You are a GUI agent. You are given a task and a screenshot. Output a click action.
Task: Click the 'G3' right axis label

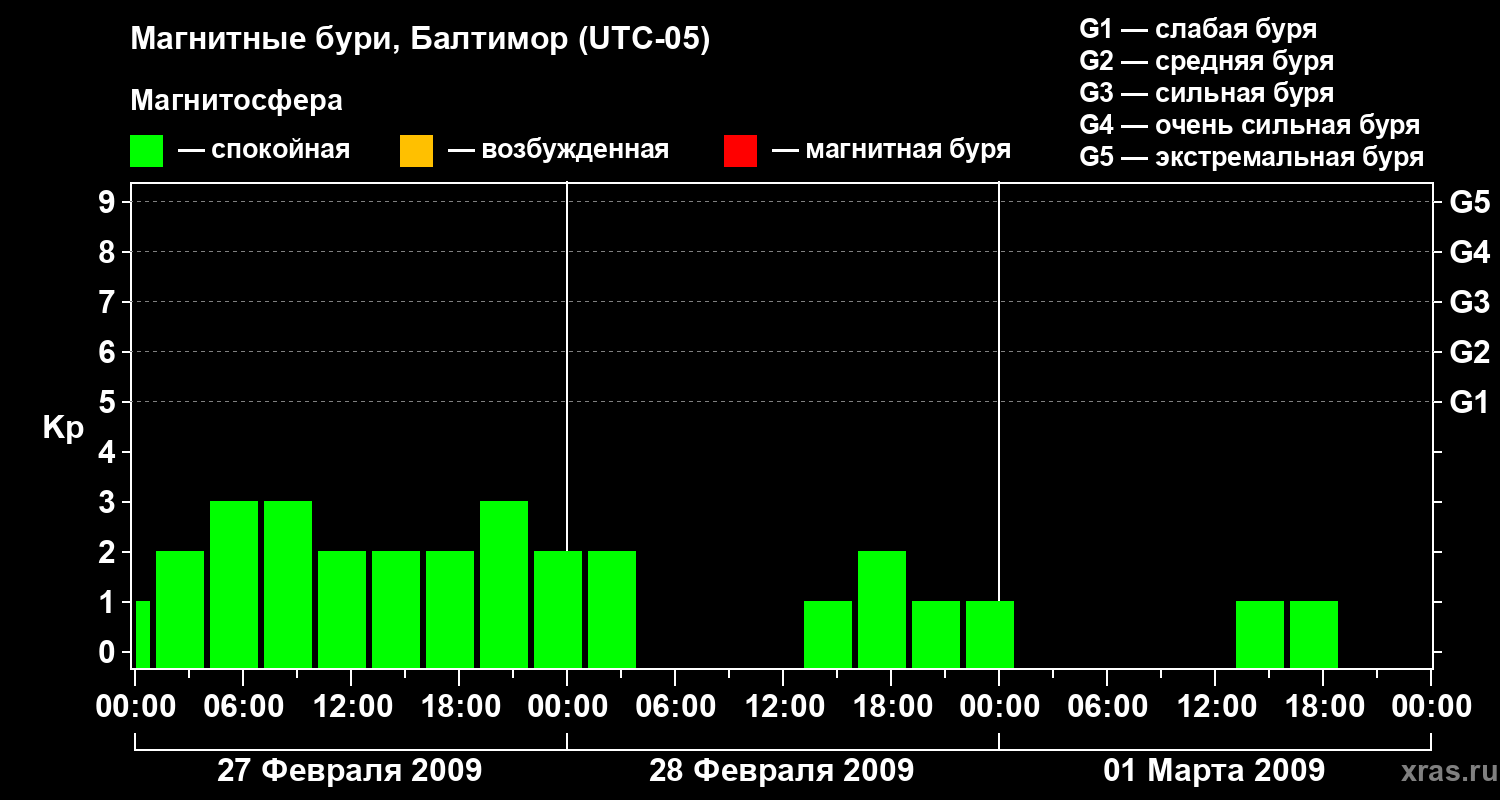click(1469, 302)
